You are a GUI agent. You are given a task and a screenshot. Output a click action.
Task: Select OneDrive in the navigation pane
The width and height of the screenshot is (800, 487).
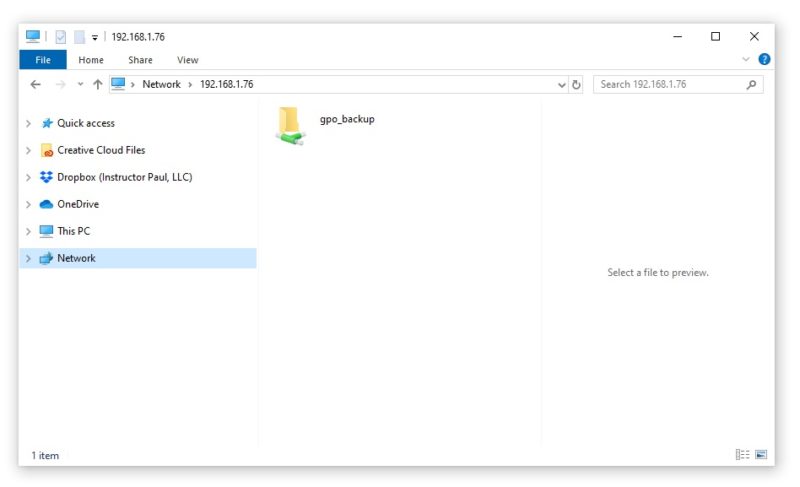tap(76, 204)
